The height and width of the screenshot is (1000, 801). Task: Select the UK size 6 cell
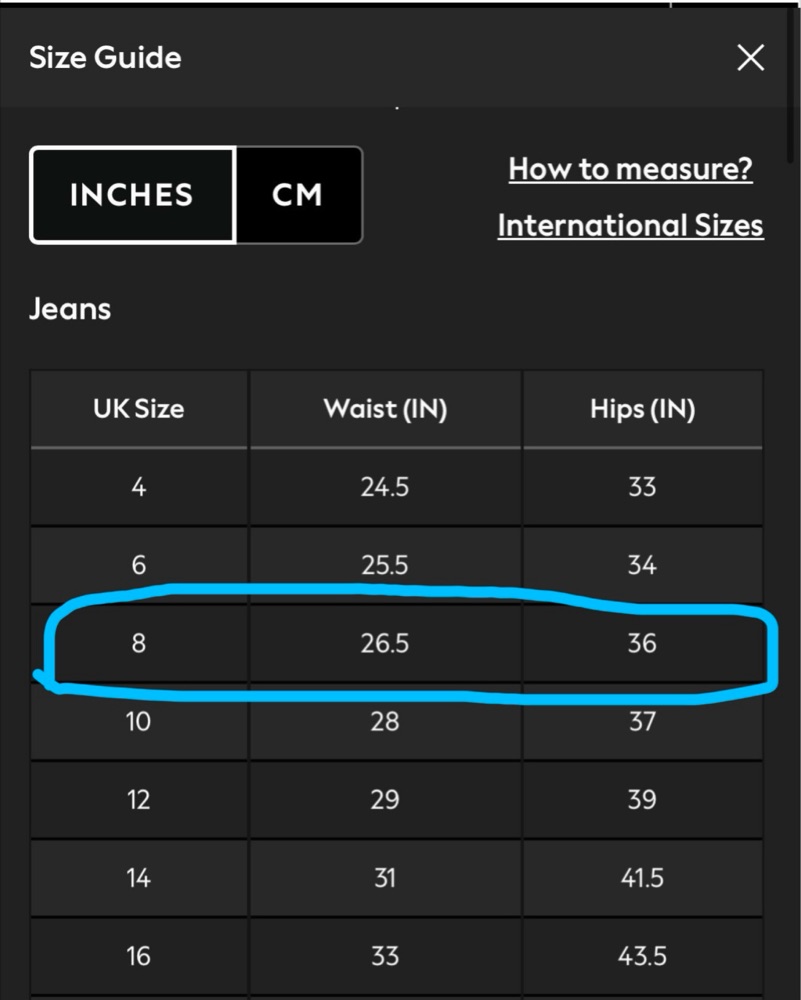(x=138, y=565)
